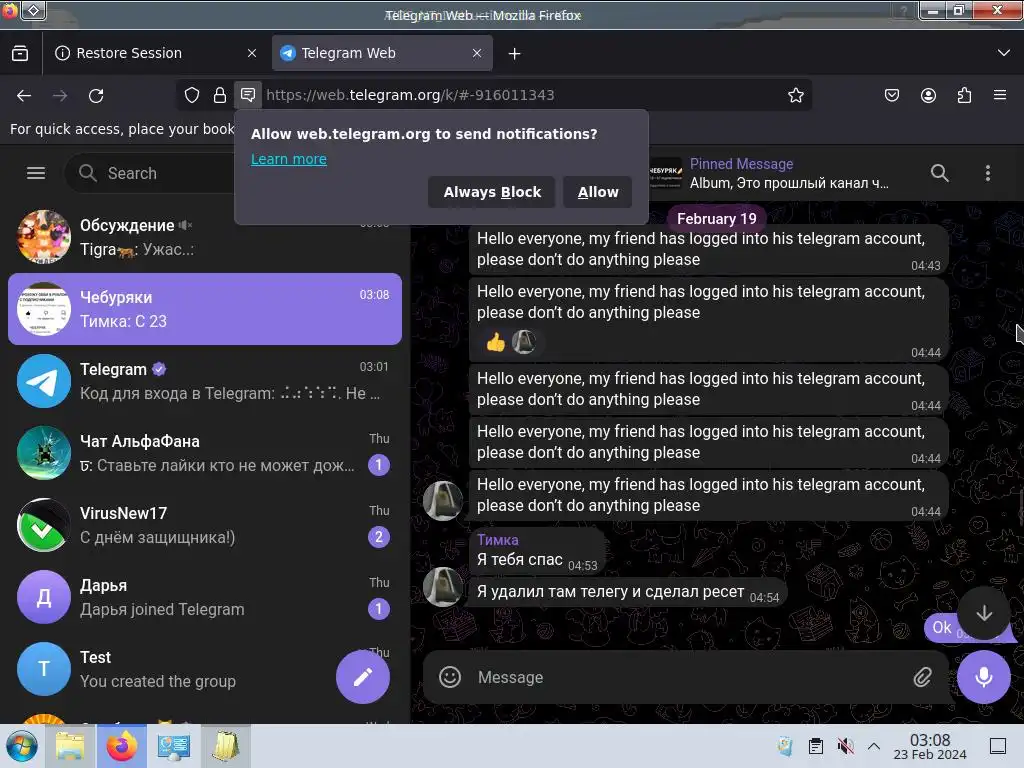Open the Дарья chat
This screenshot has width=1024, height=768.
[x=204, y=596]
